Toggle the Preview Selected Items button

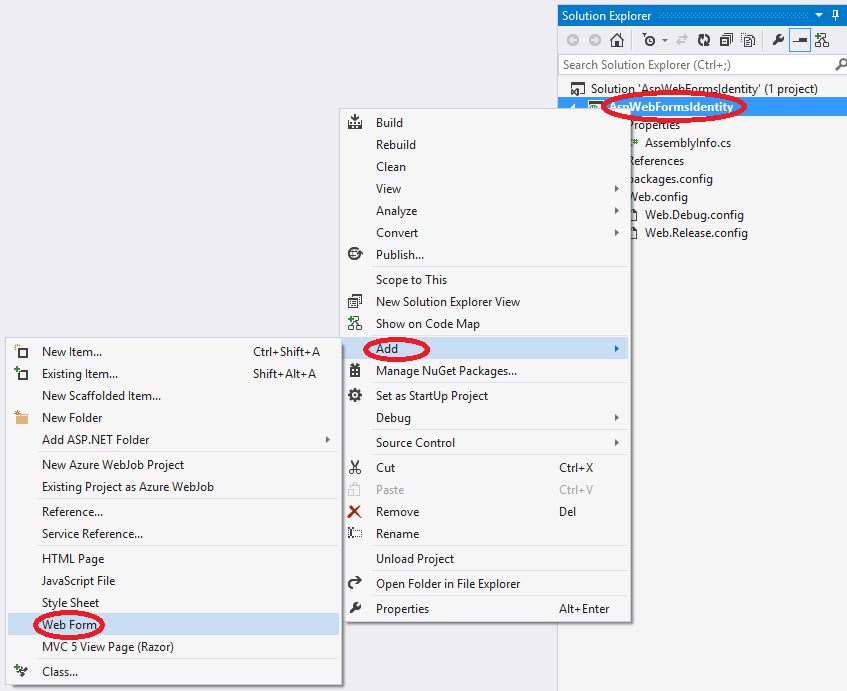pos(799,41)
